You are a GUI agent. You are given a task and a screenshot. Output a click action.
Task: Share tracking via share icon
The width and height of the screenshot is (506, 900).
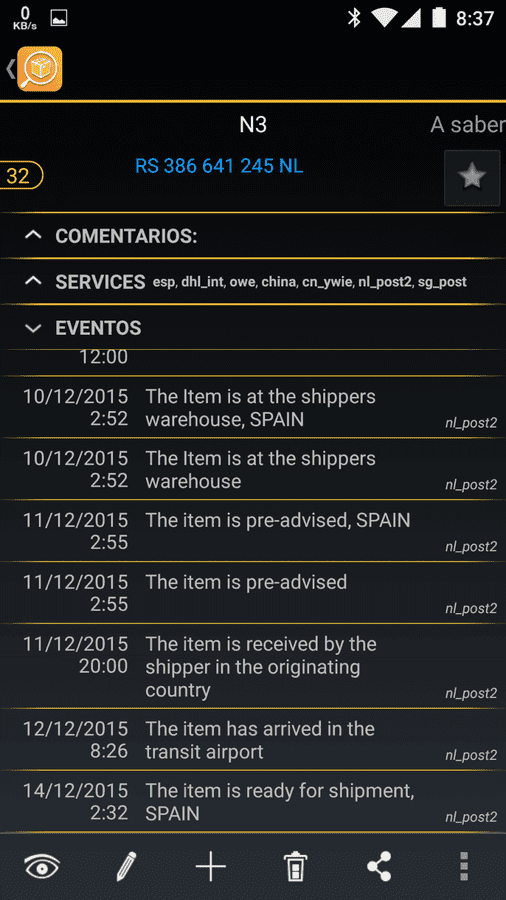(379, 866)
